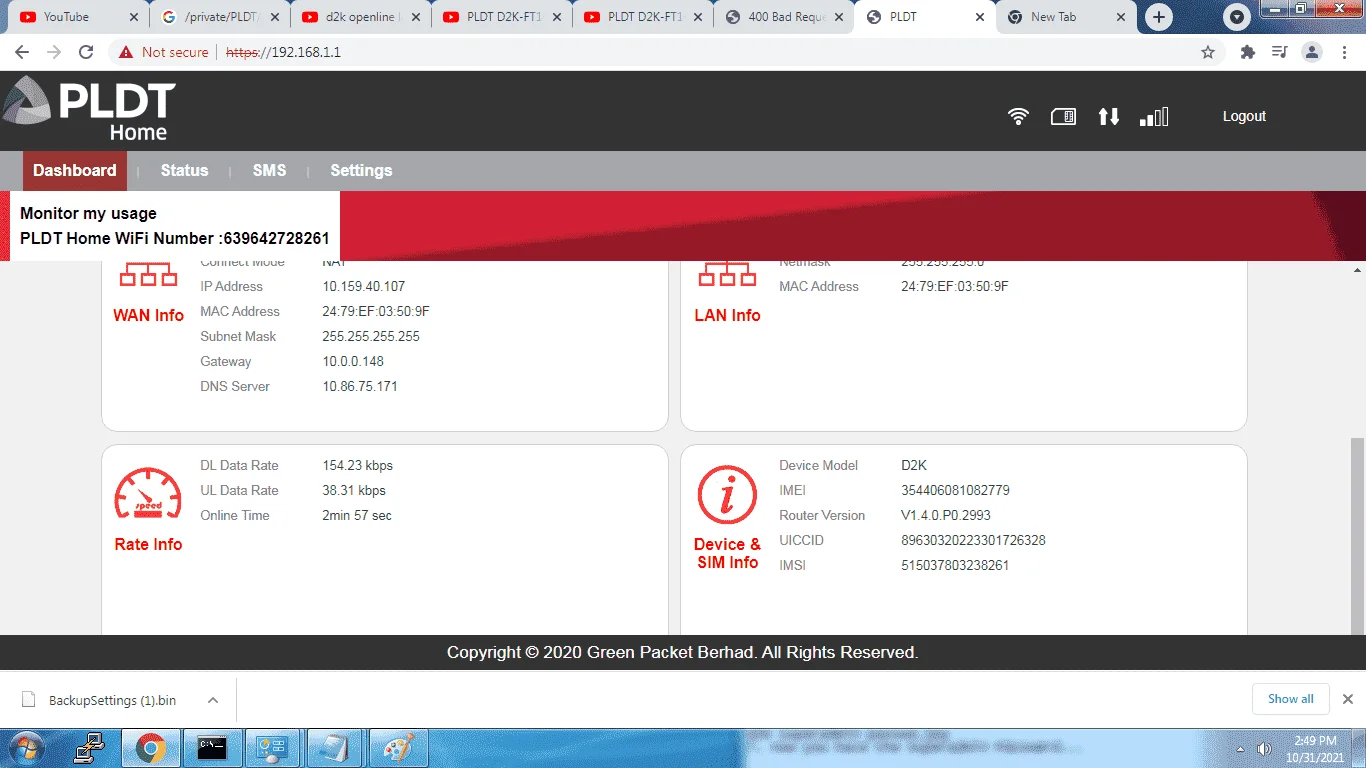The height and width of the screenshot is (768, 1366).
Task: Open the Chrome extensions puzzle icon
Action: point(1247,52)
